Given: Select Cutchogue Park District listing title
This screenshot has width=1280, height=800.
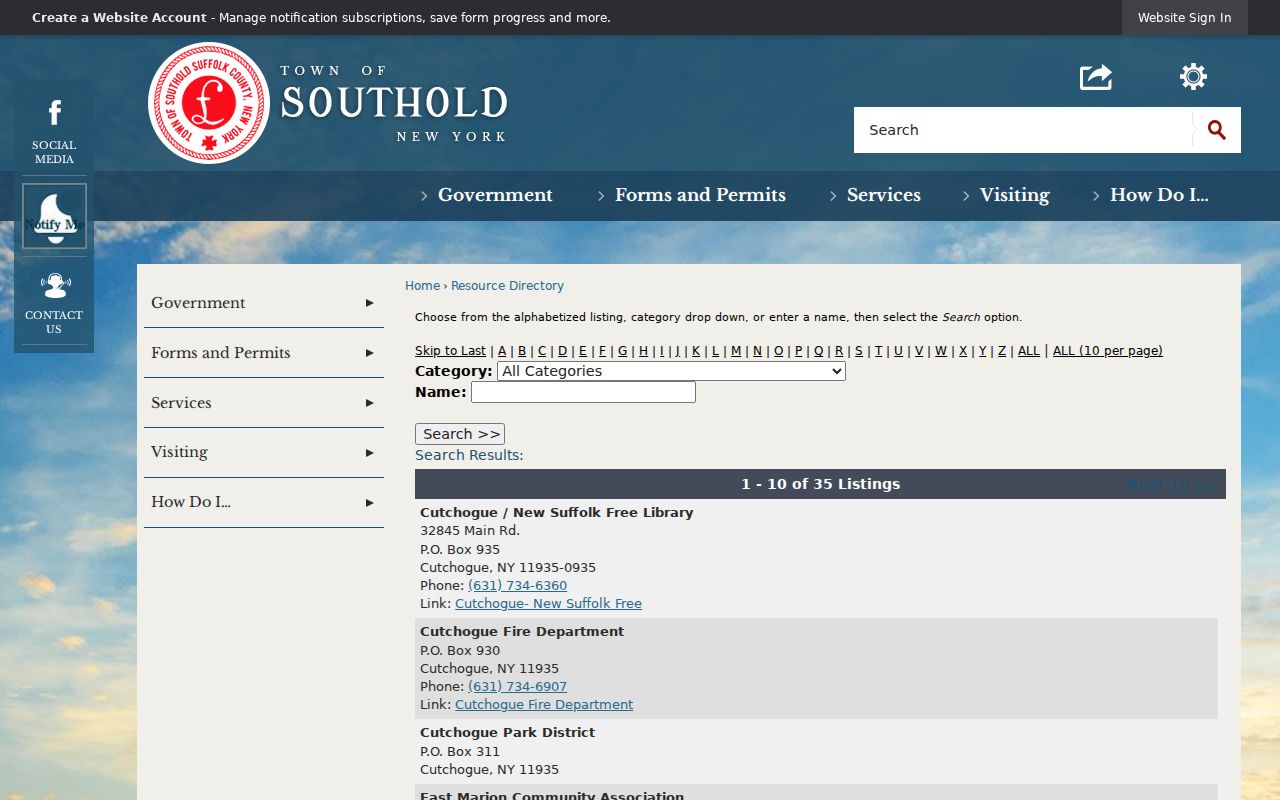Looking at the screenshot, I should point(507,733).
